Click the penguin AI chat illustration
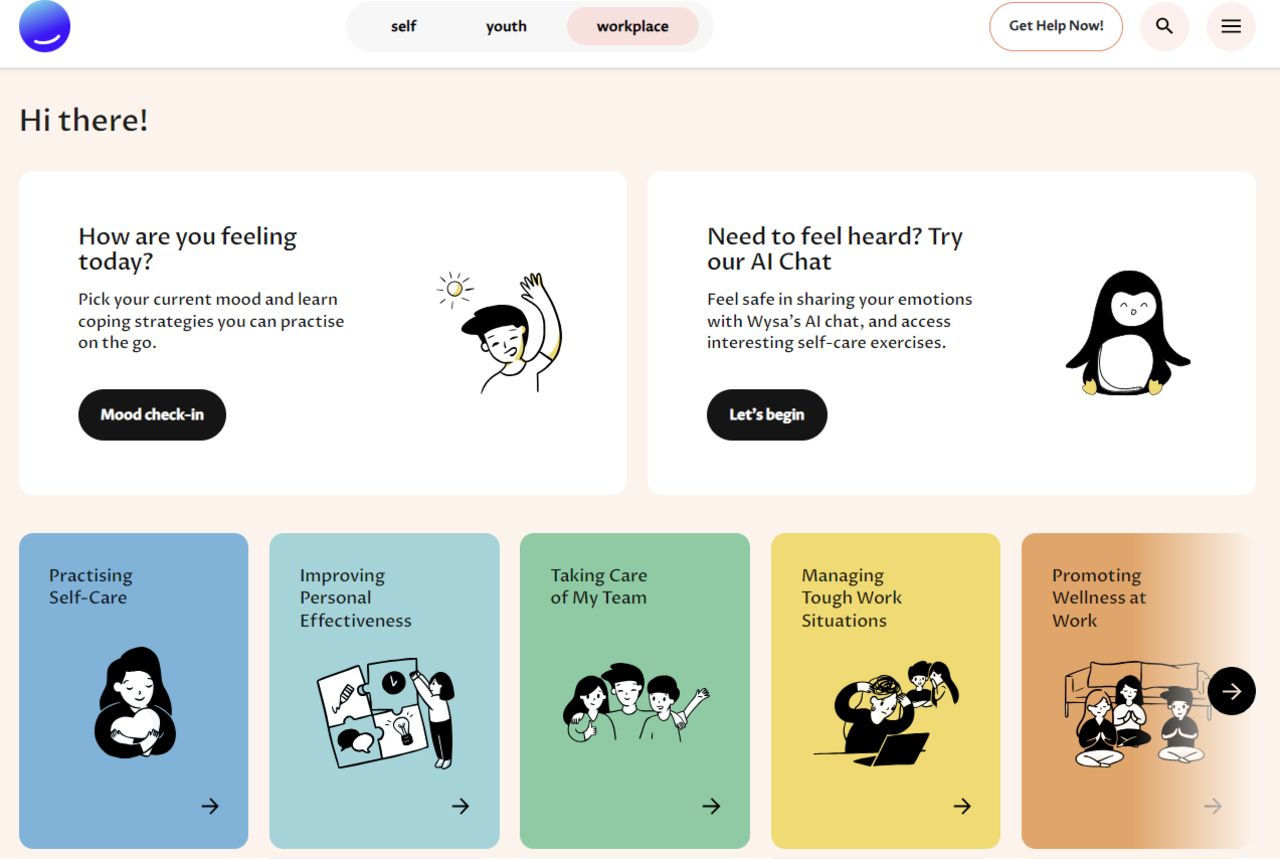The height and width of the screenshot is (859, 1280). coord(1128,333)
